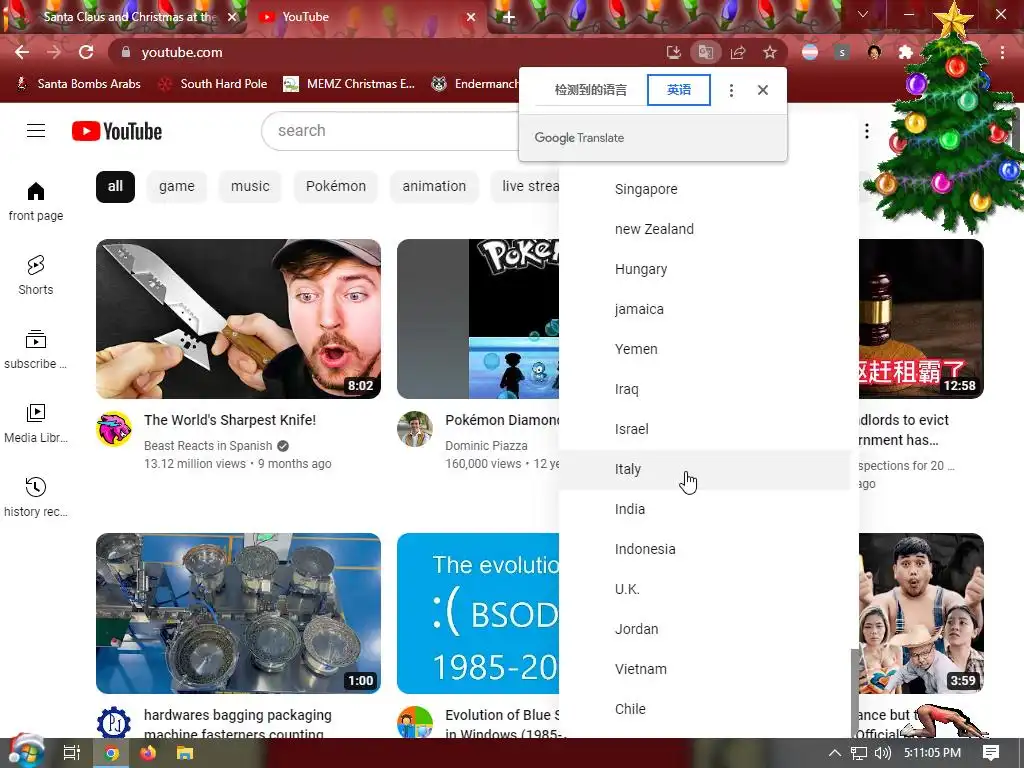Filter videos by 'Pokémon' chip
Image resolution: width=1024 pixels, height=768 pixels.
tap(336, 187)
